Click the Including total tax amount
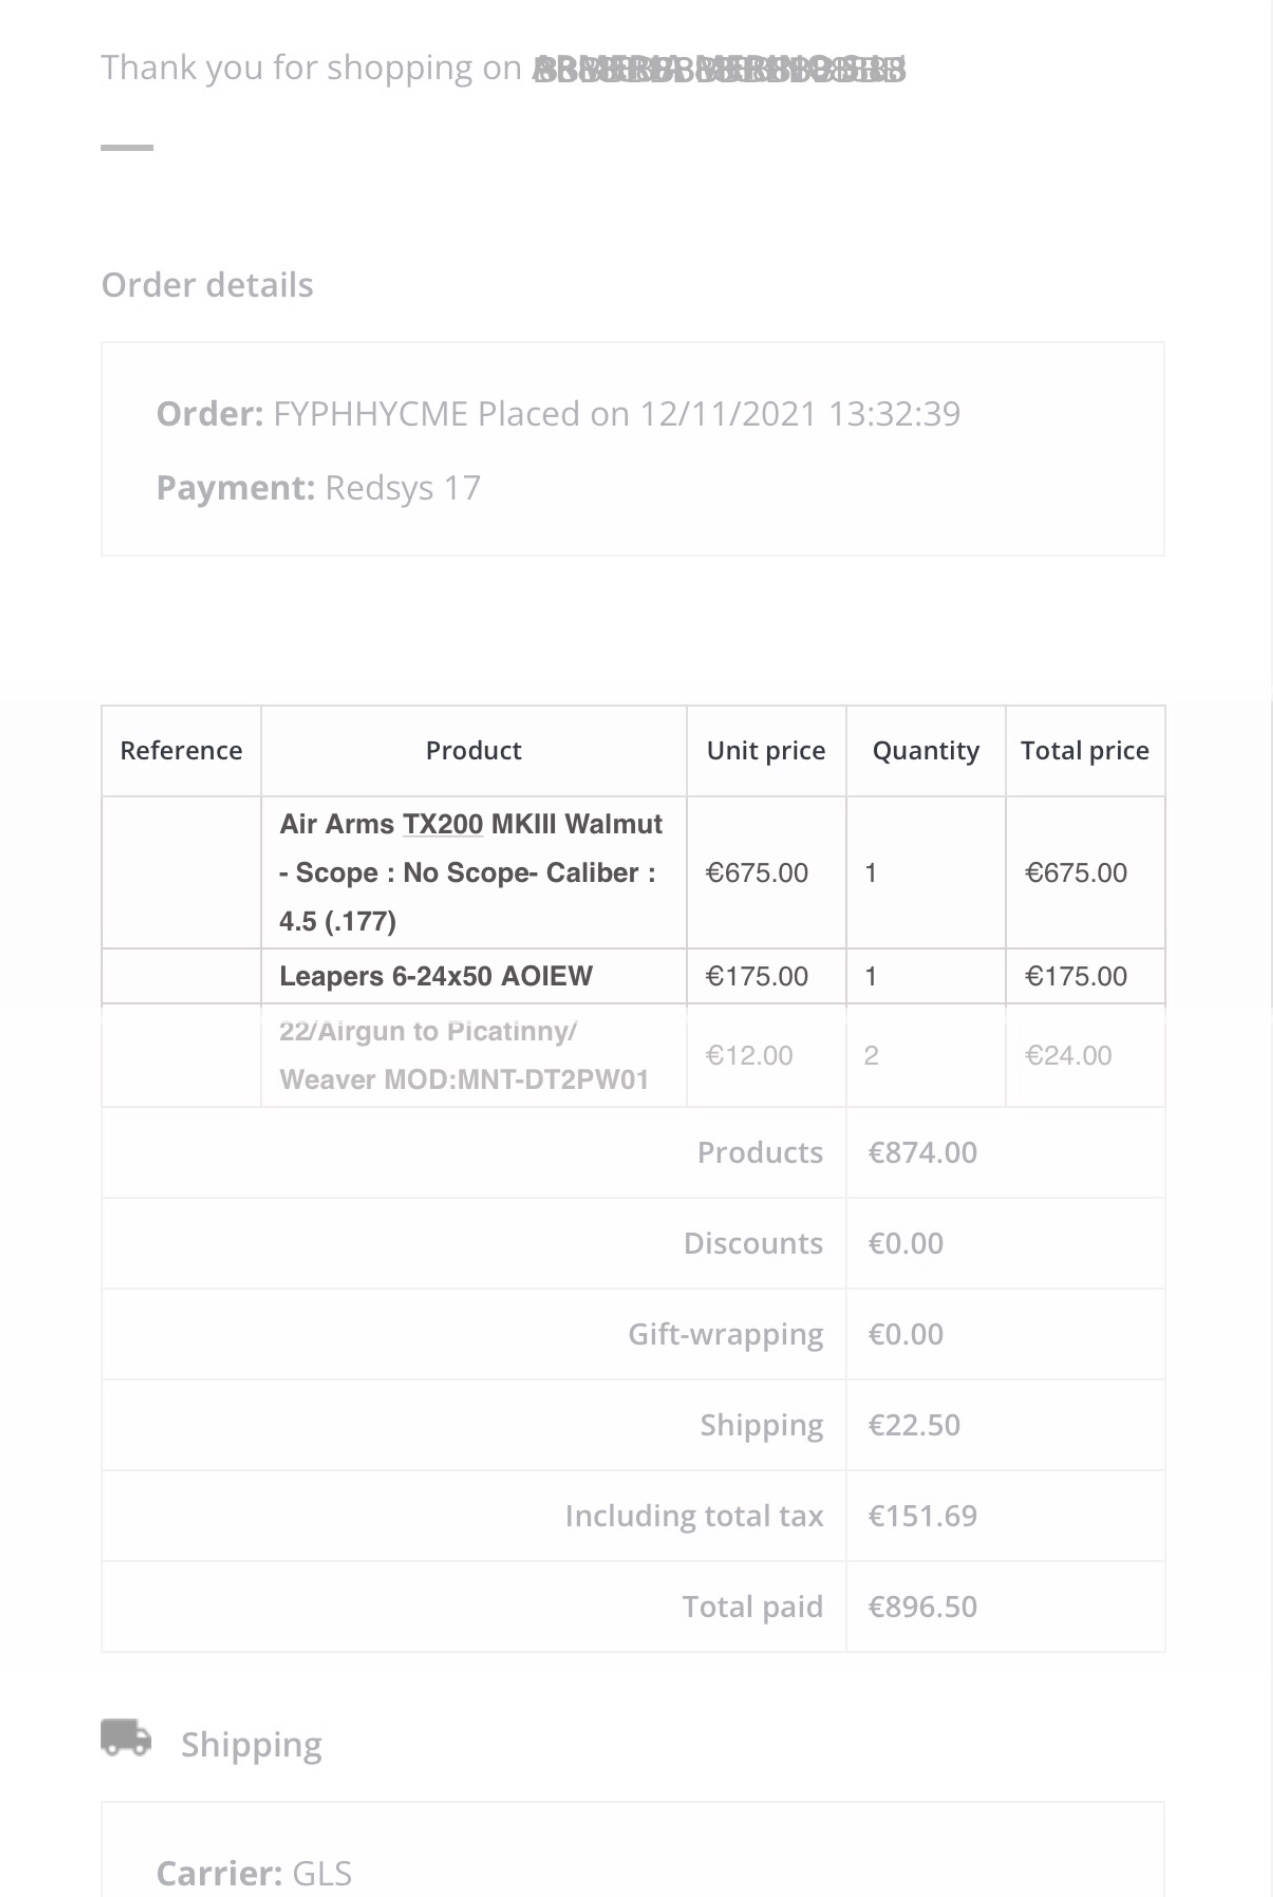1273x1897 pixels. (x=922, y=1516)
